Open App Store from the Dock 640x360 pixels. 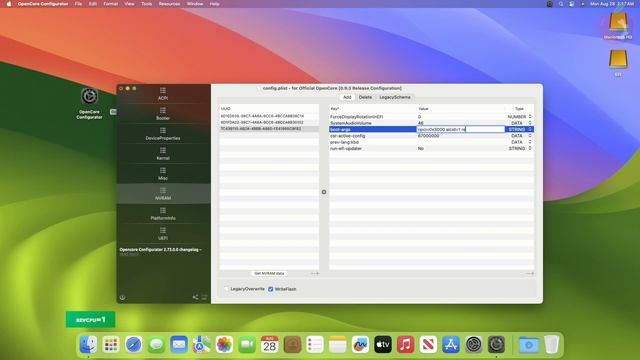pos(451,345)
